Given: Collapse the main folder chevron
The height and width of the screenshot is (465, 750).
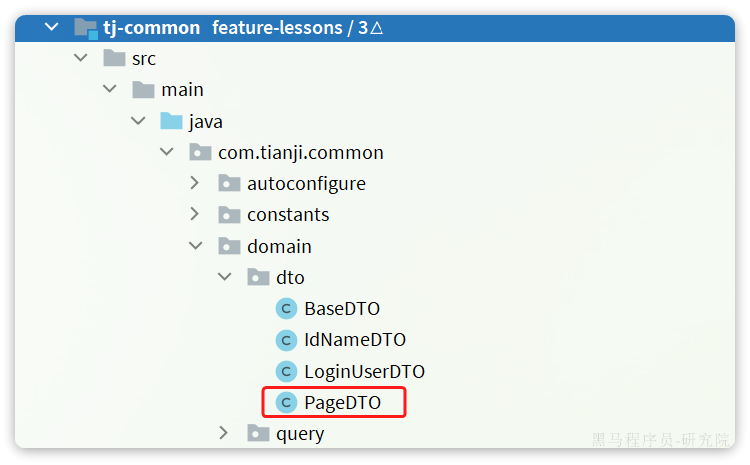Looking at the screenshot, I should pos(110,89).
